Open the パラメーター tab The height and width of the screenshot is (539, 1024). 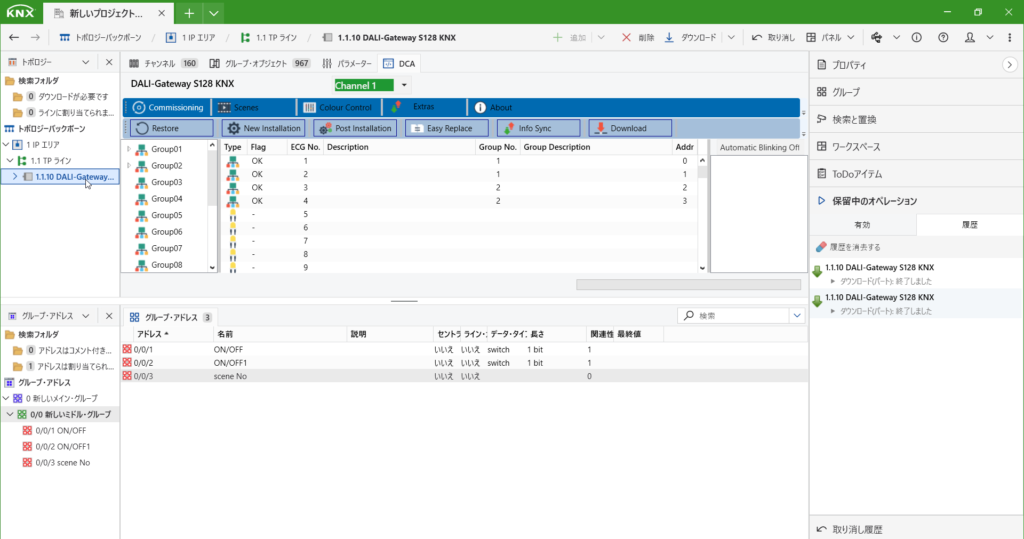pyautogui.click(x=347, y=63)
